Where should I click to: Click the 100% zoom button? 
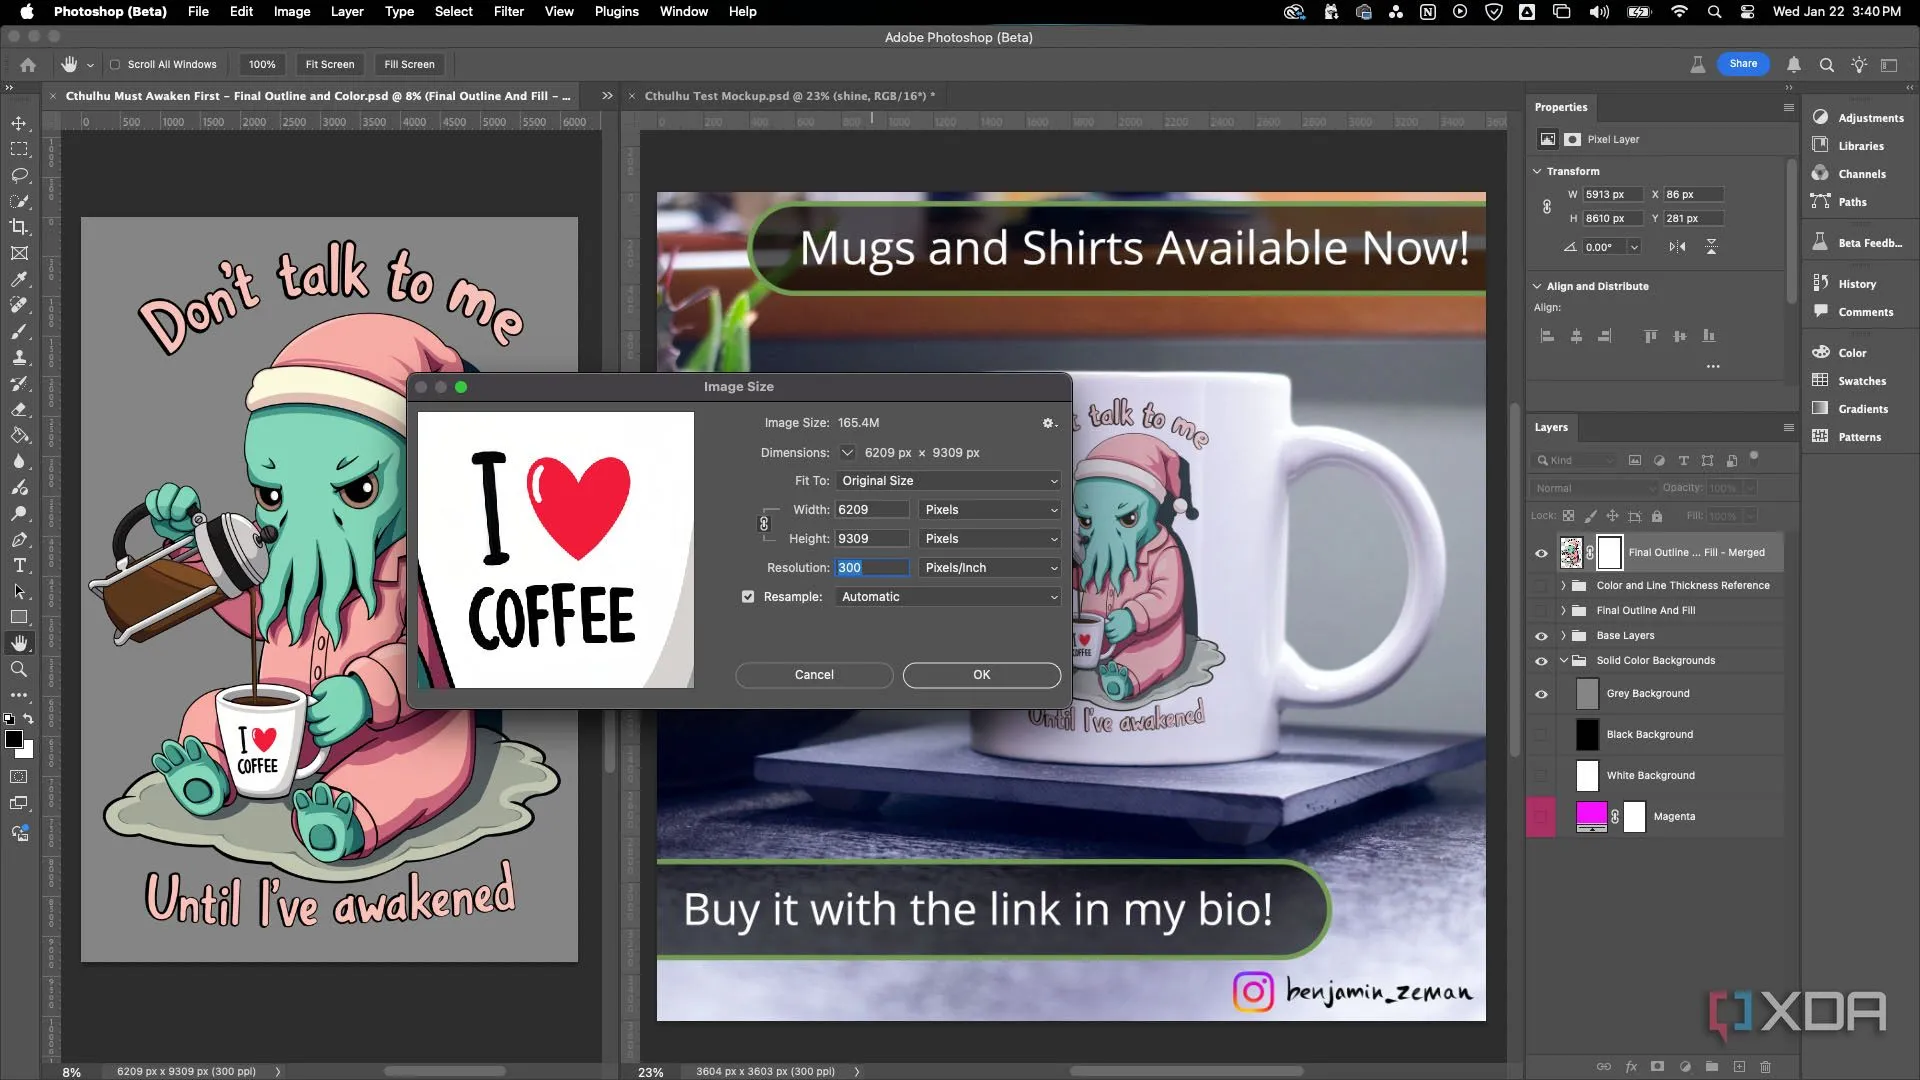click(x=262, y=64)
